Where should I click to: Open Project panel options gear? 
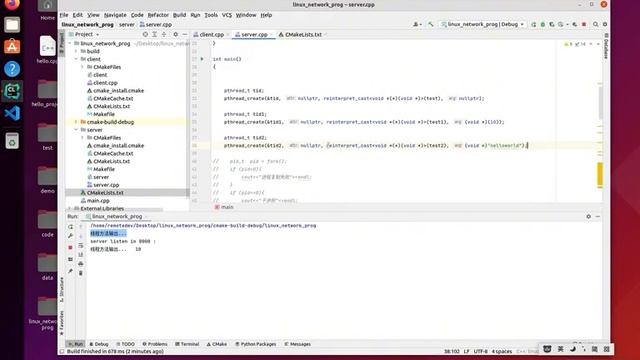pos(176,35)
